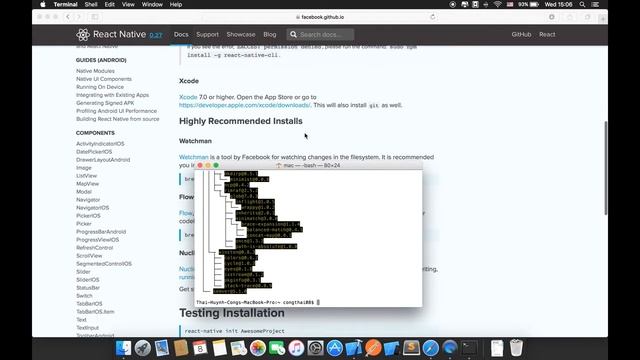Open Notes app in the Dock
This screenshot has width=640, height=360.
pyautogui.click(x=219, y=348)
